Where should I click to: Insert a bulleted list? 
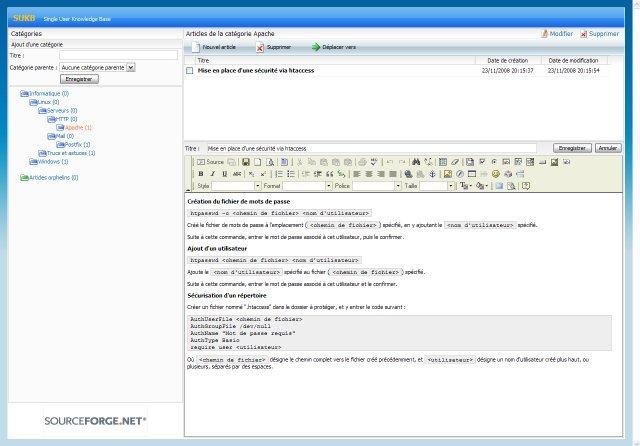(x=291, y=174)
